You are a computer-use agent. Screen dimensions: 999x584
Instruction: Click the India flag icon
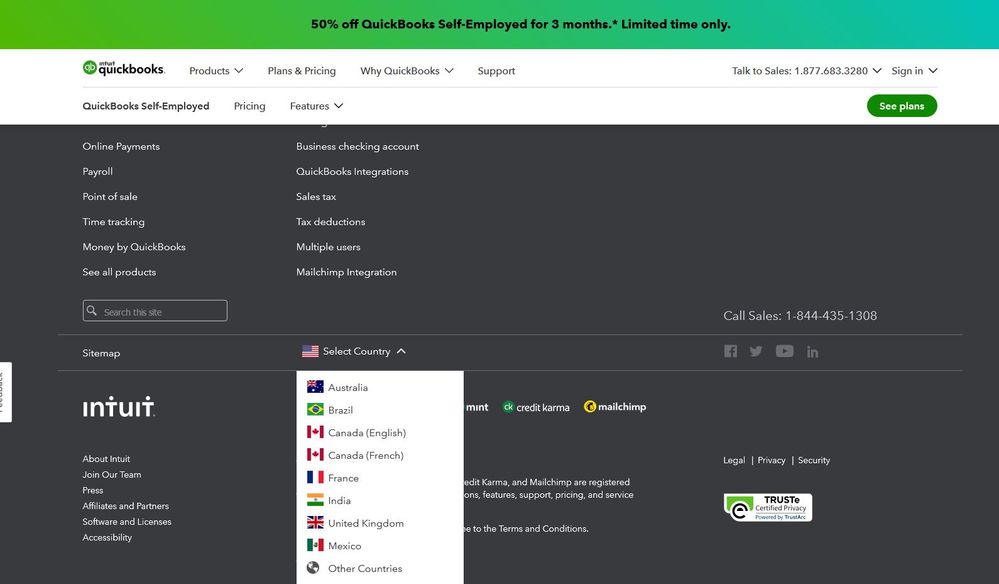point(315,500)
